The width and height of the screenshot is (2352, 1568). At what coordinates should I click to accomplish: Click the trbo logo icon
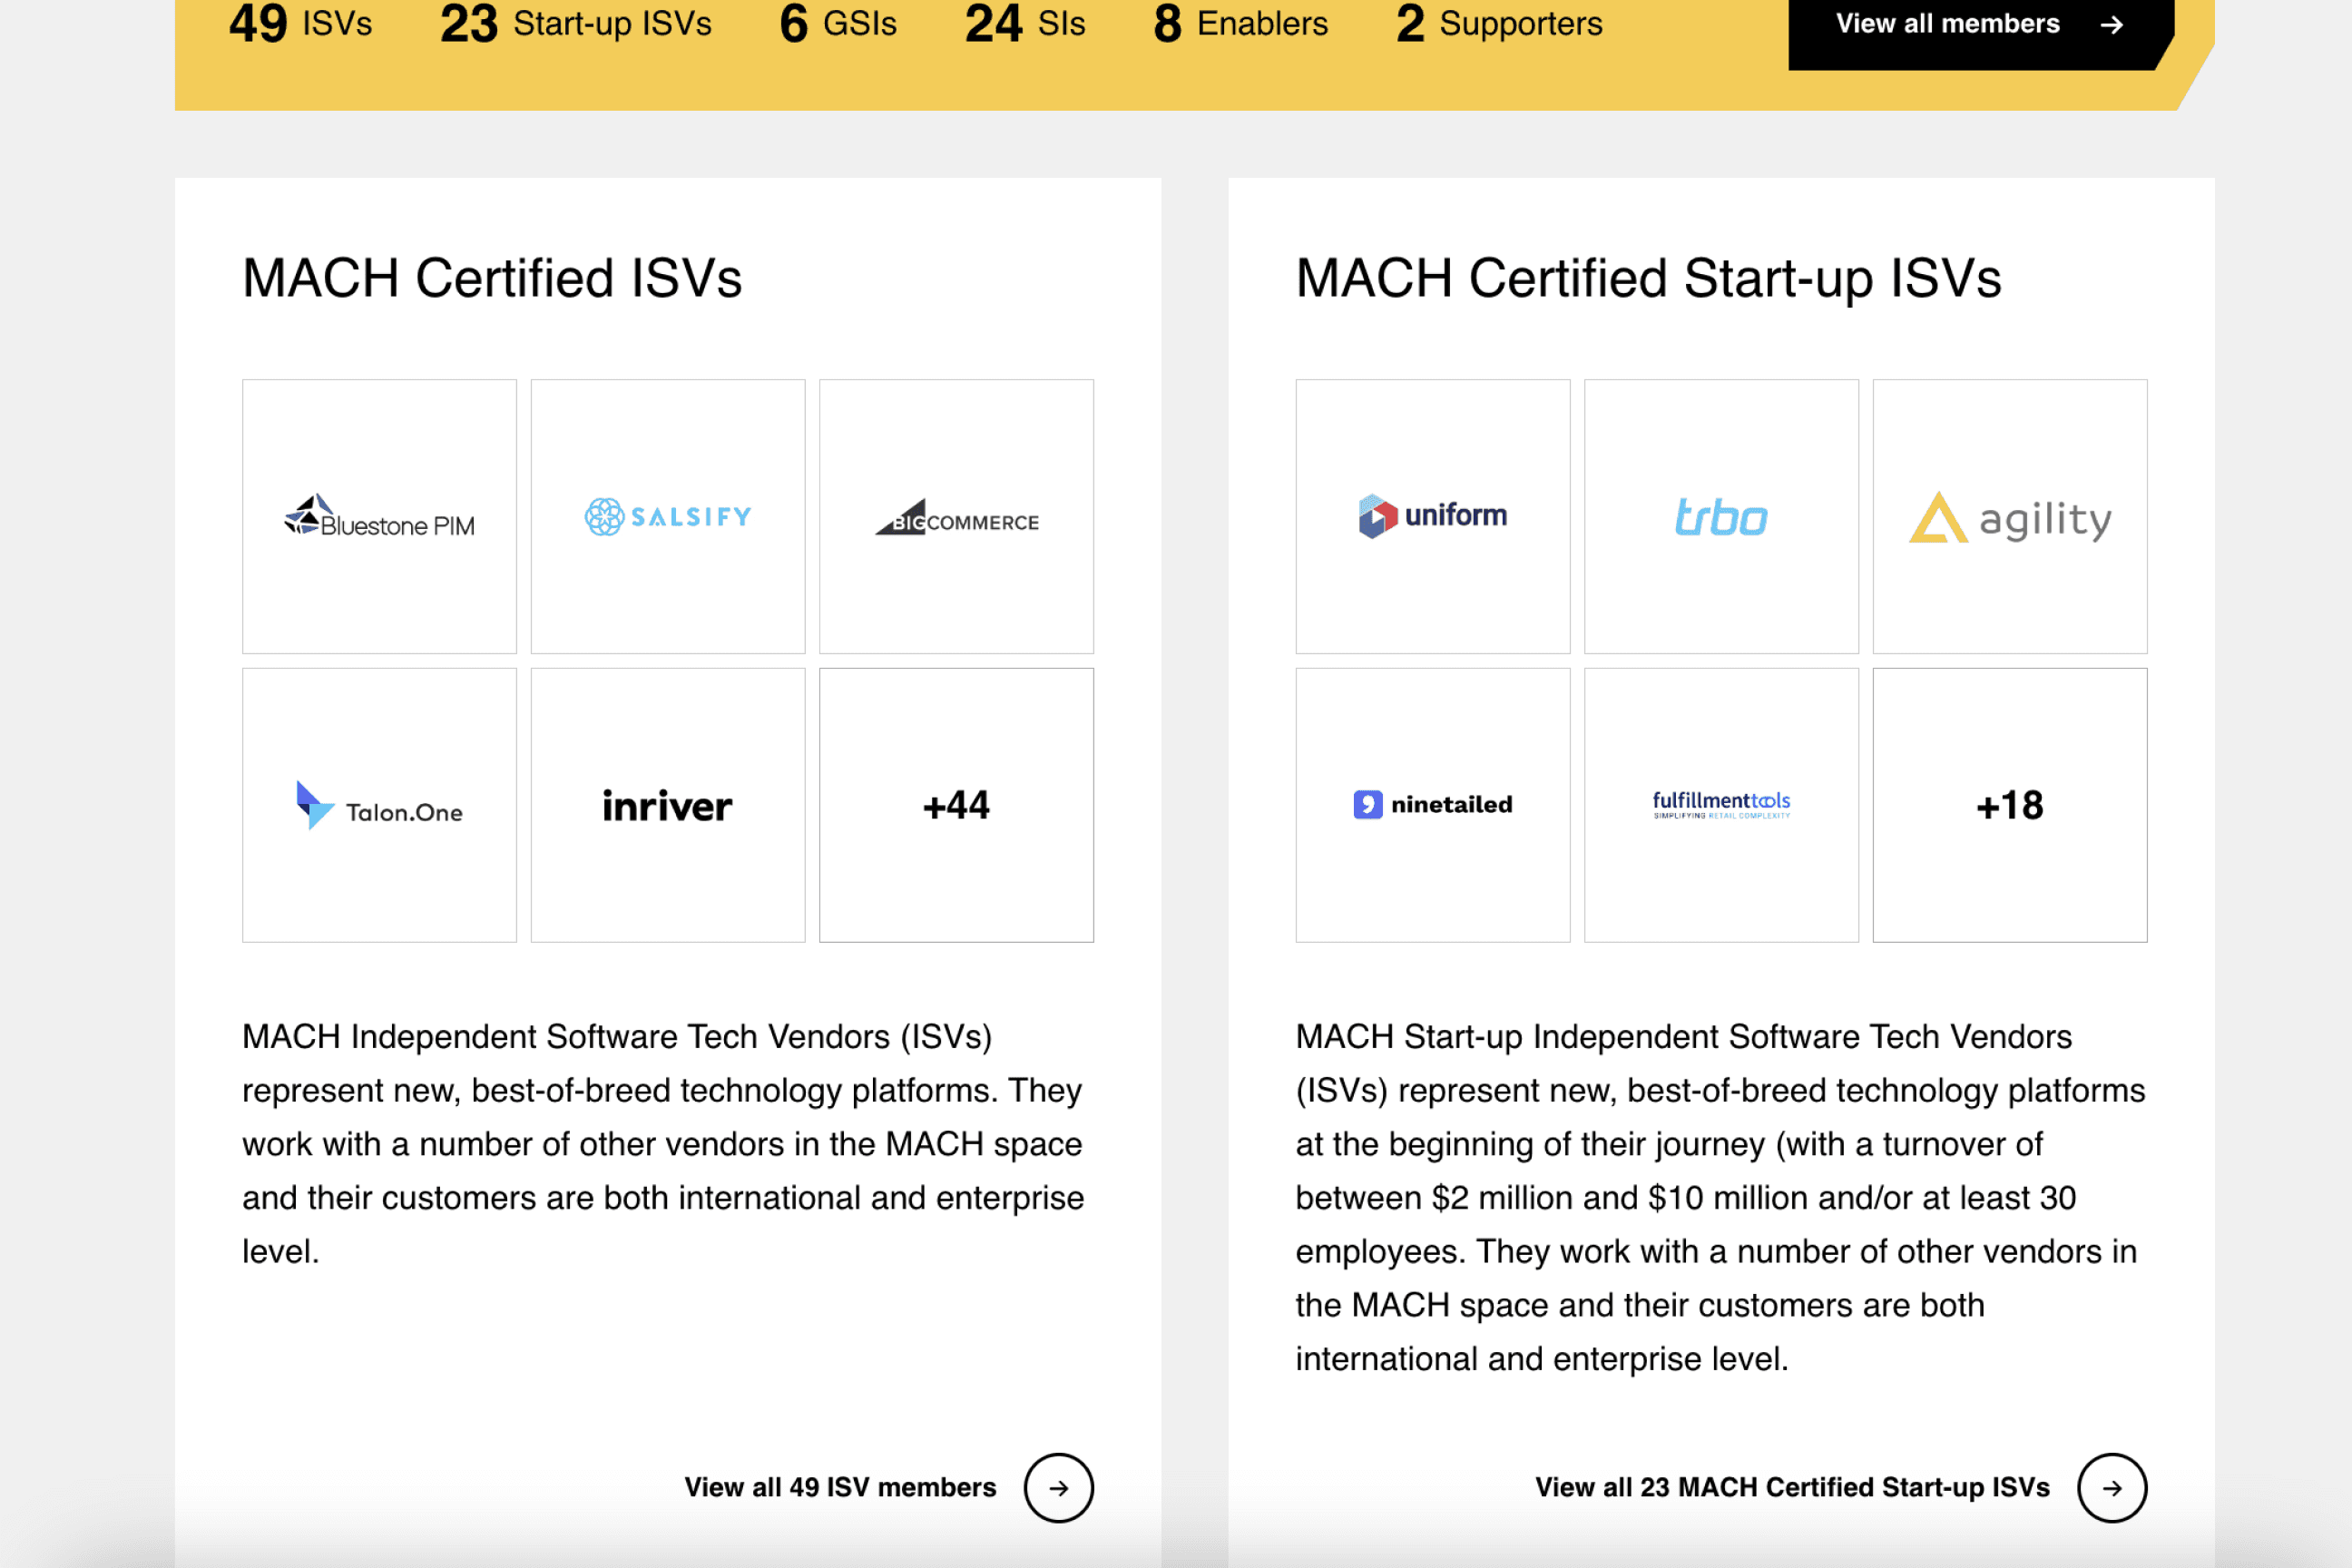(1720, 514)
